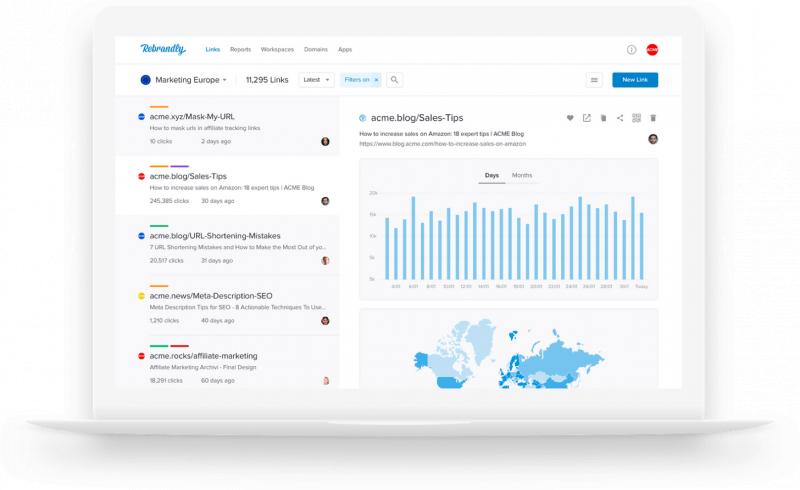Open the blog.acme.com destination URL
The width and height of the screenshot is (800, 490).
[442, 144]
